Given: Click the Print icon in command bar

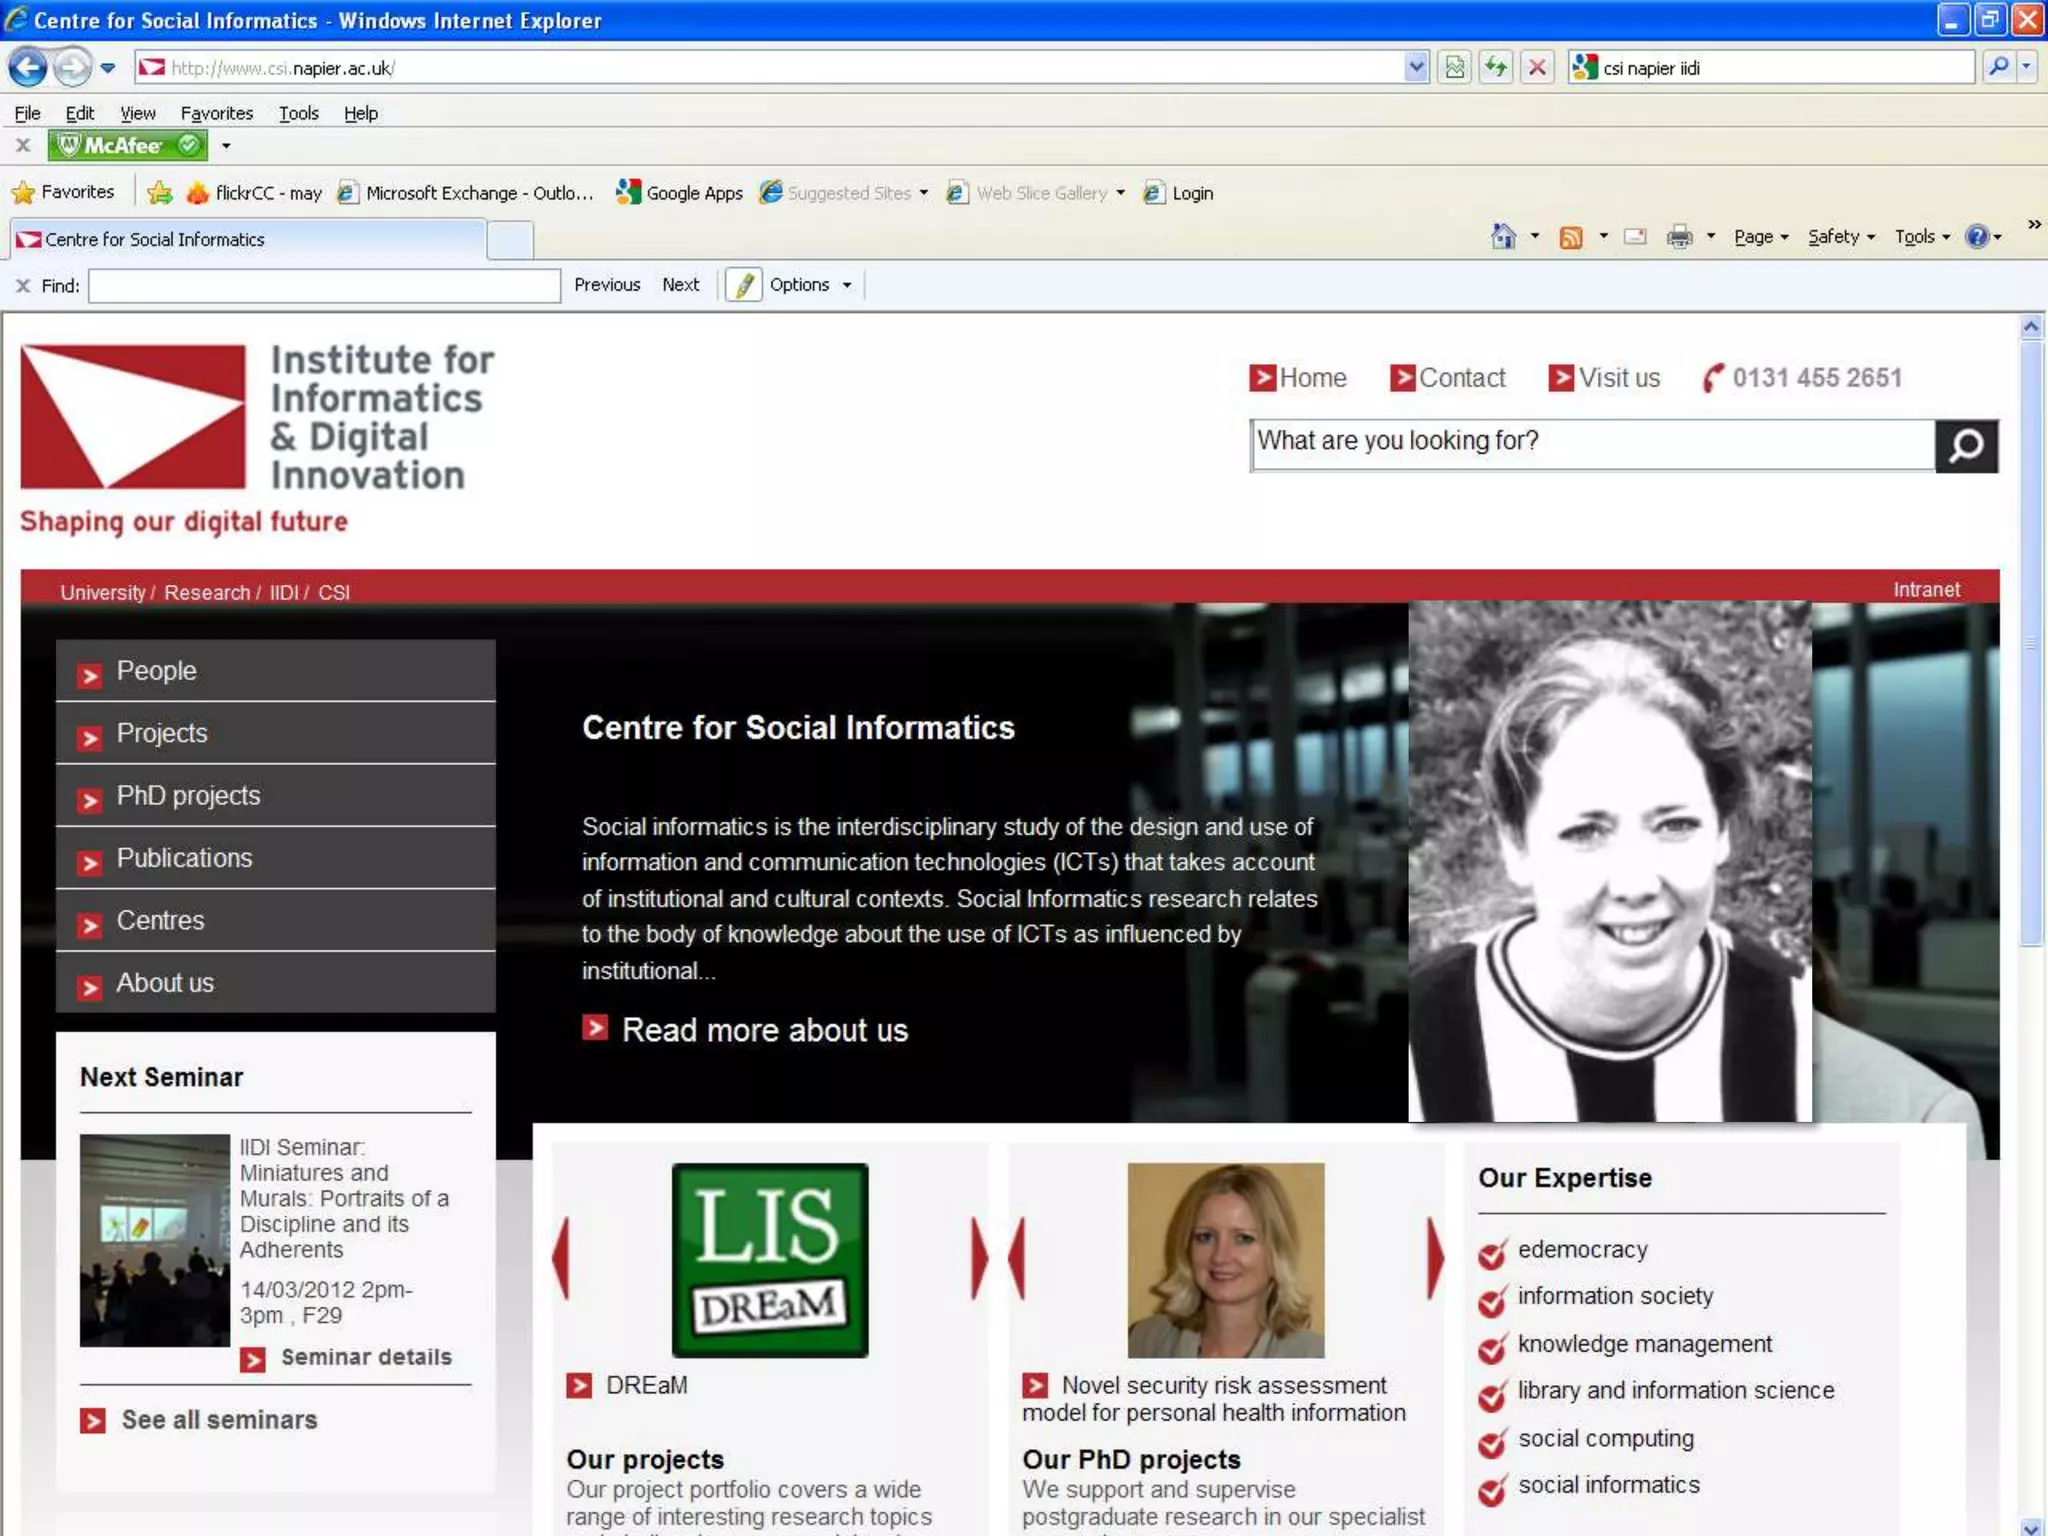Looking at the screenshot, I should tap(1679, 237).
